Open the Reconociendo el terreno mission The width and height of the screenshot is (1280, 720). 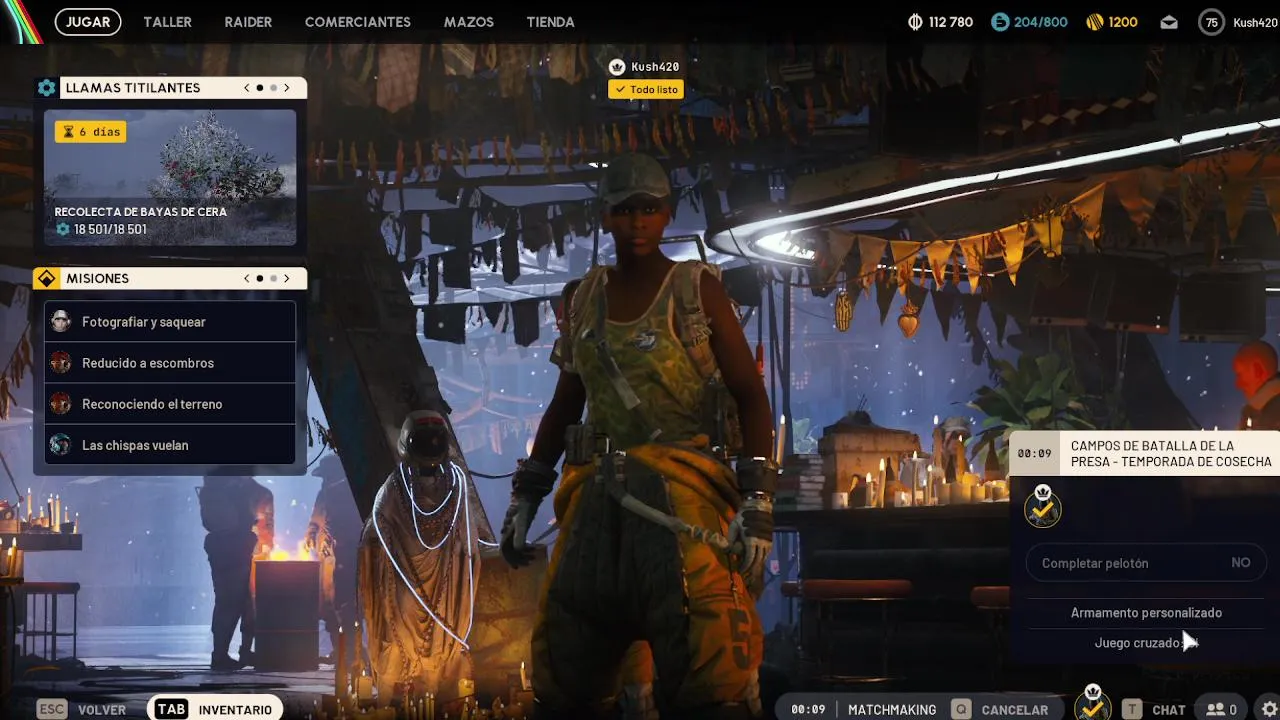coord(170,404)
